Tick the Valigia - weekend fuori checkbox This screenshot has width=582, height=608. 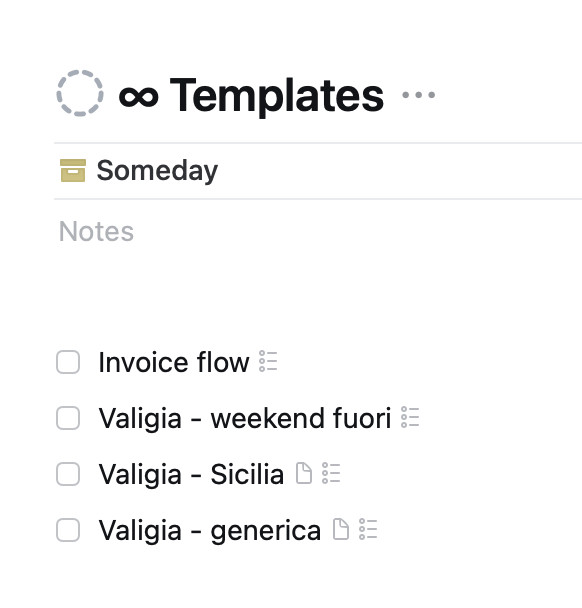68,418
